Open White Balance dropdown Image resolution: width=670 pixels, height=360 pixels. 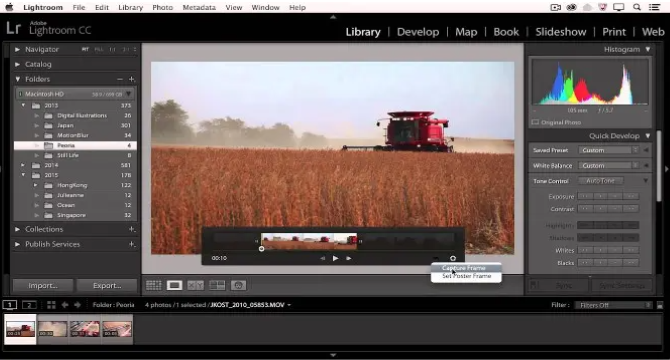(608, 166)
